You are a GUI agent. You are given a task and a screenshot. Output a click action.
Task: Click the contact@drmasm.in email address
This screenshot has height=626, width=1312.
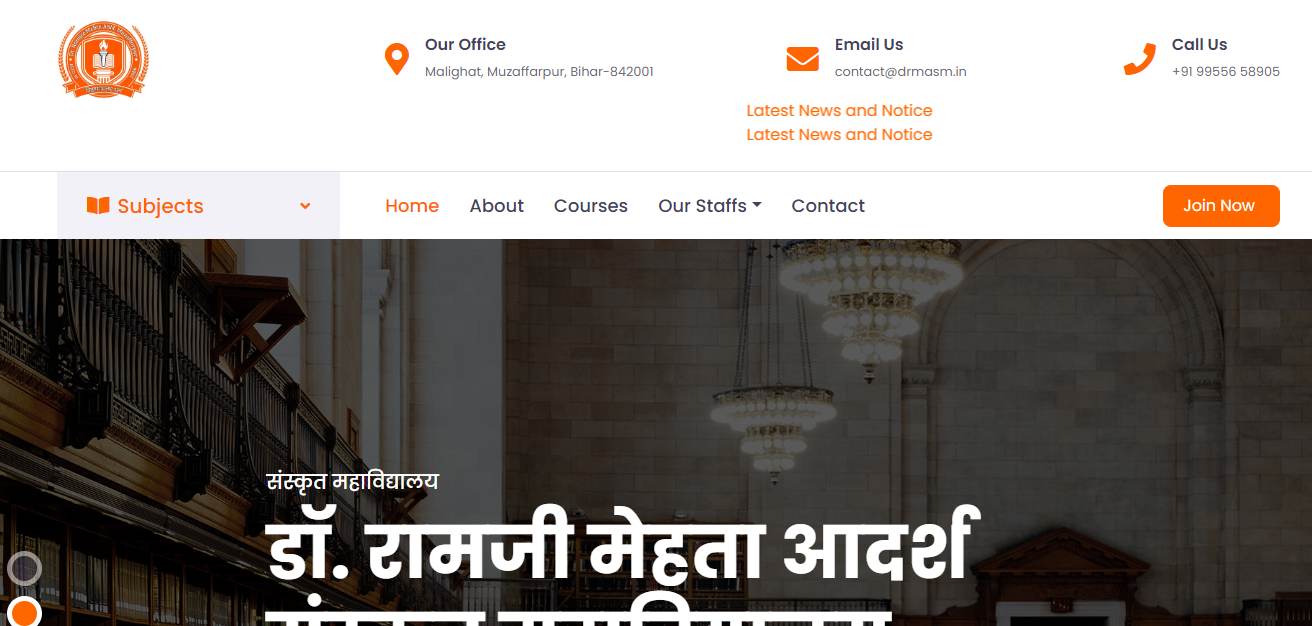900,72
